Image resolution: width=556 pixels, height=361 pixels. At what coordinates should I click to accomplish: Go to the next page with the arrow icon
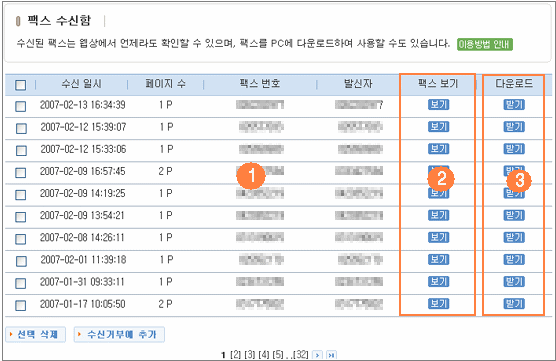pyautogui.click(x=317, y=355)
